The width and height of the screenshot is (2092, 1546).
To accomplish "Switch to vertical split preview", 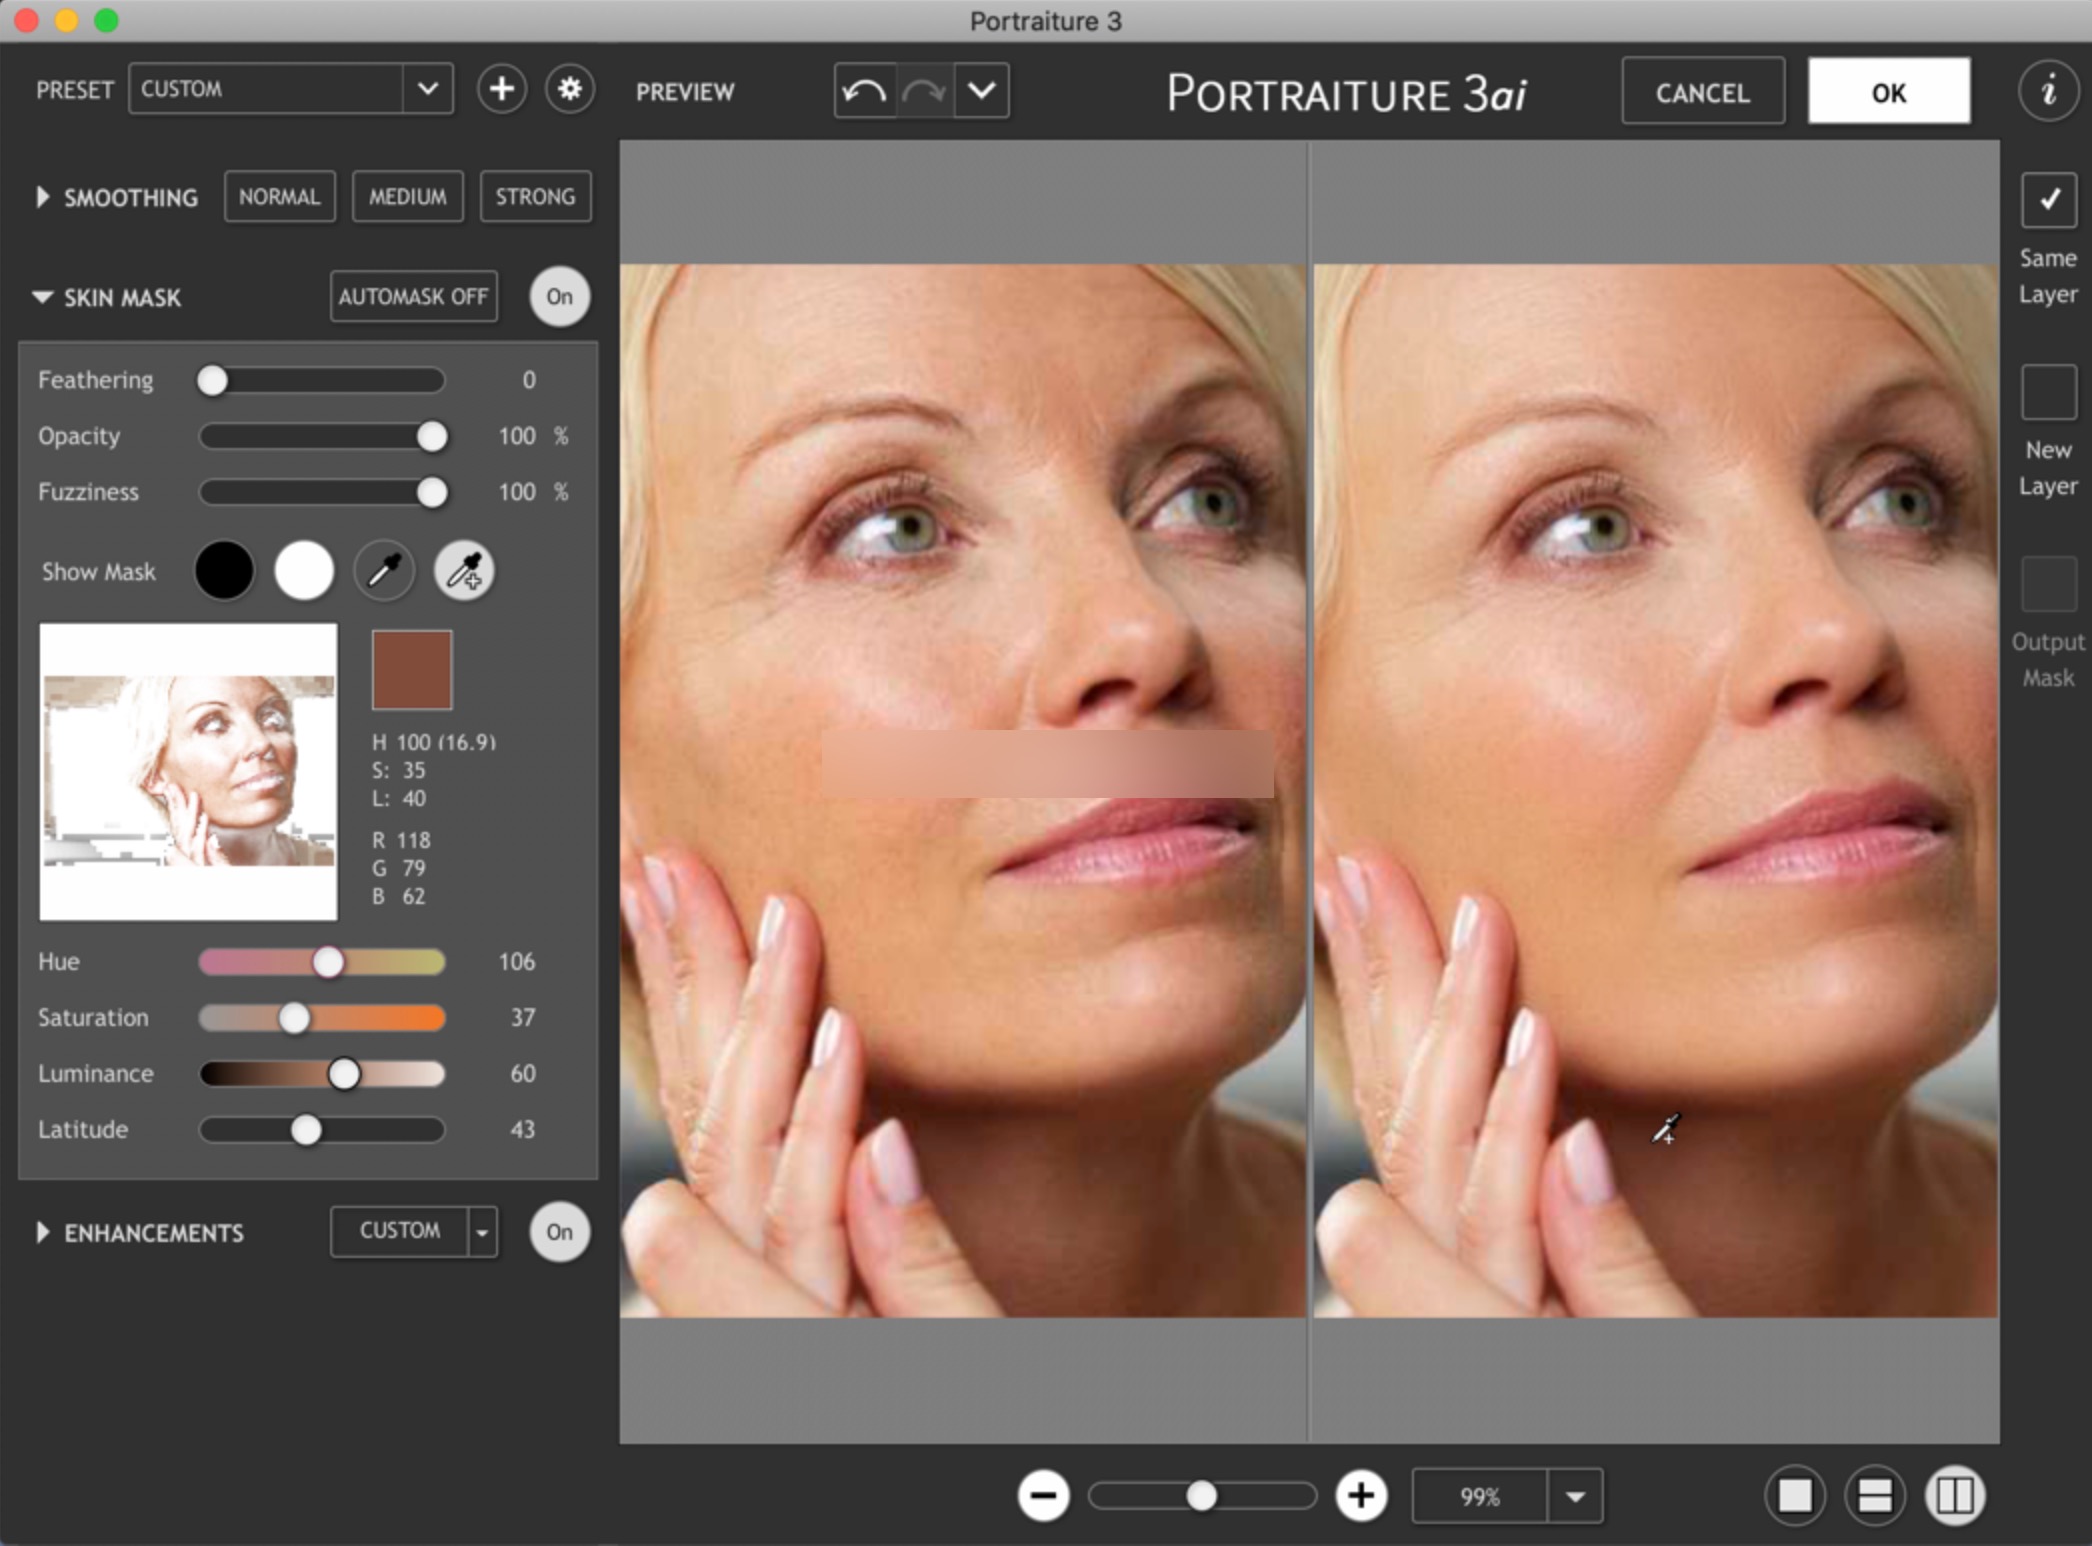I will 1955,1496.
